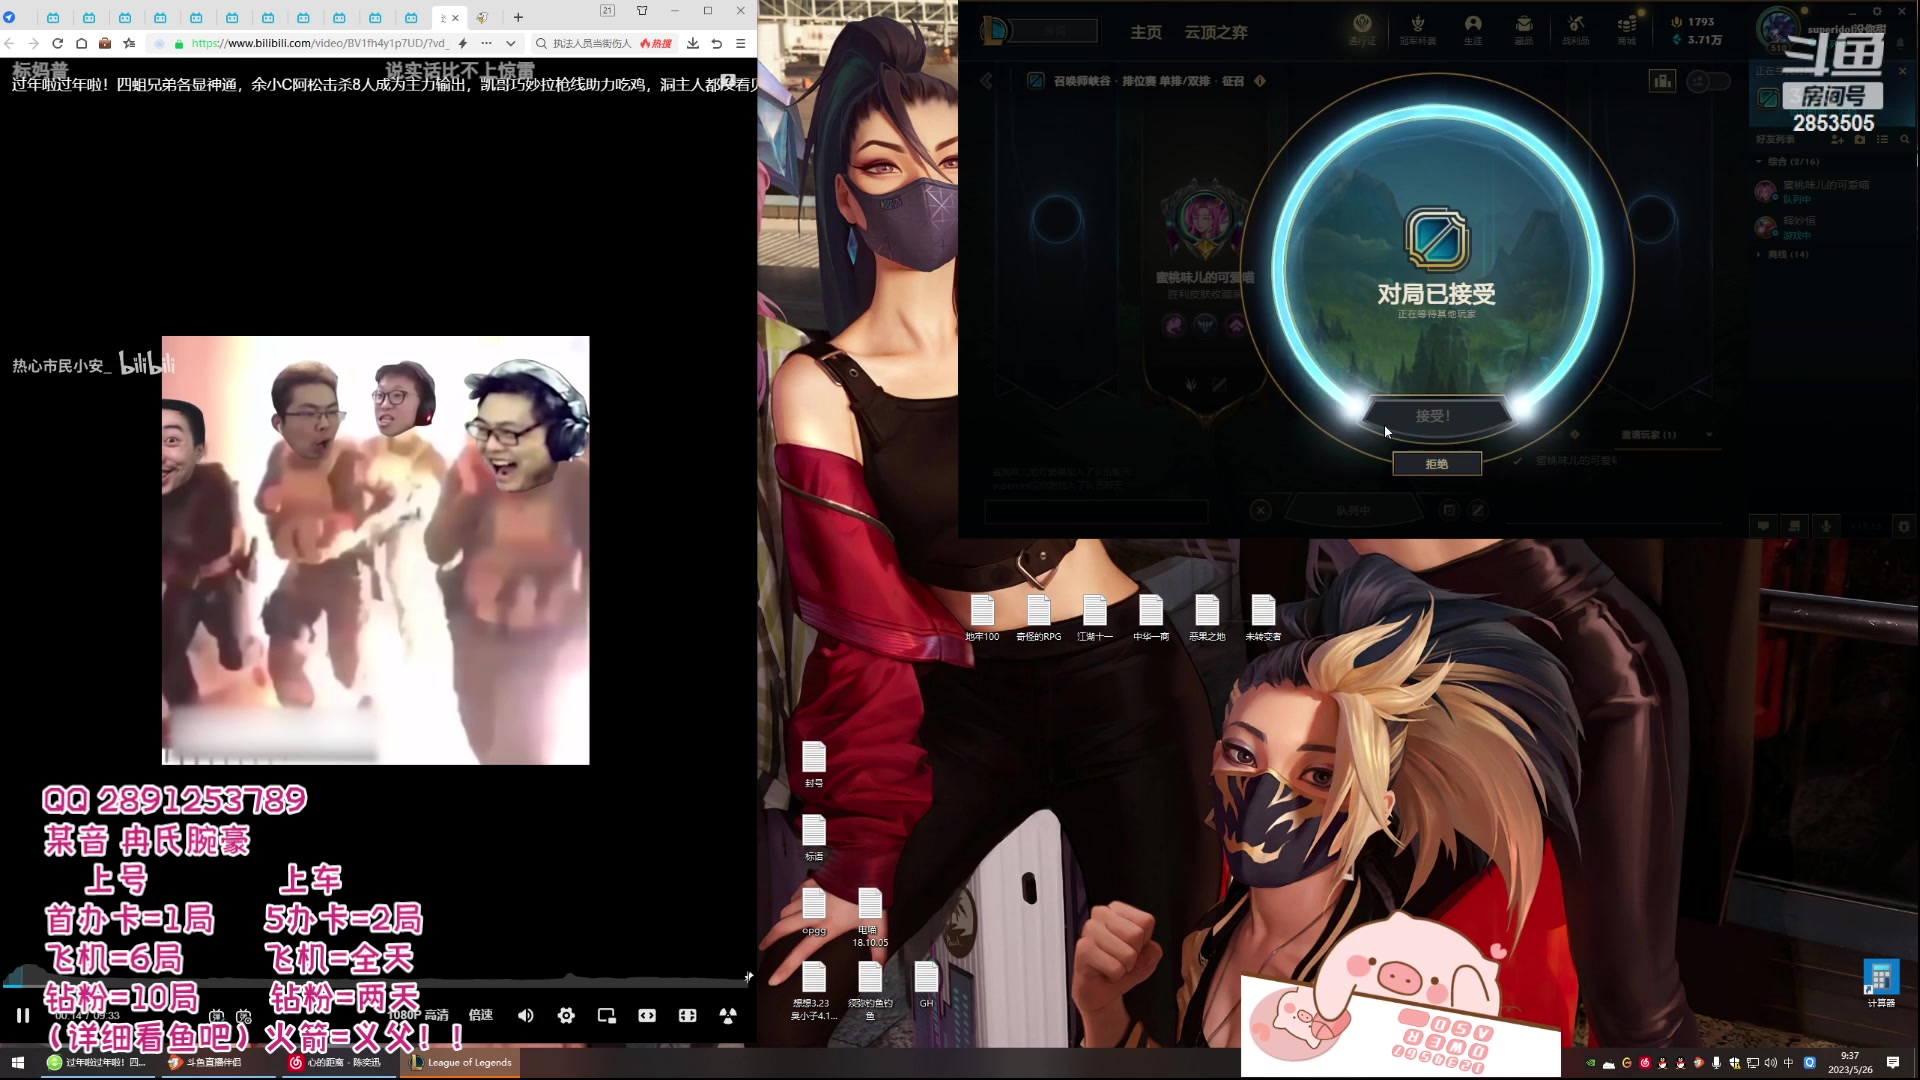Open the browser briefcase toolbox icon
The width and height of the screenshot is (1920, 1080).
[105, 43]
